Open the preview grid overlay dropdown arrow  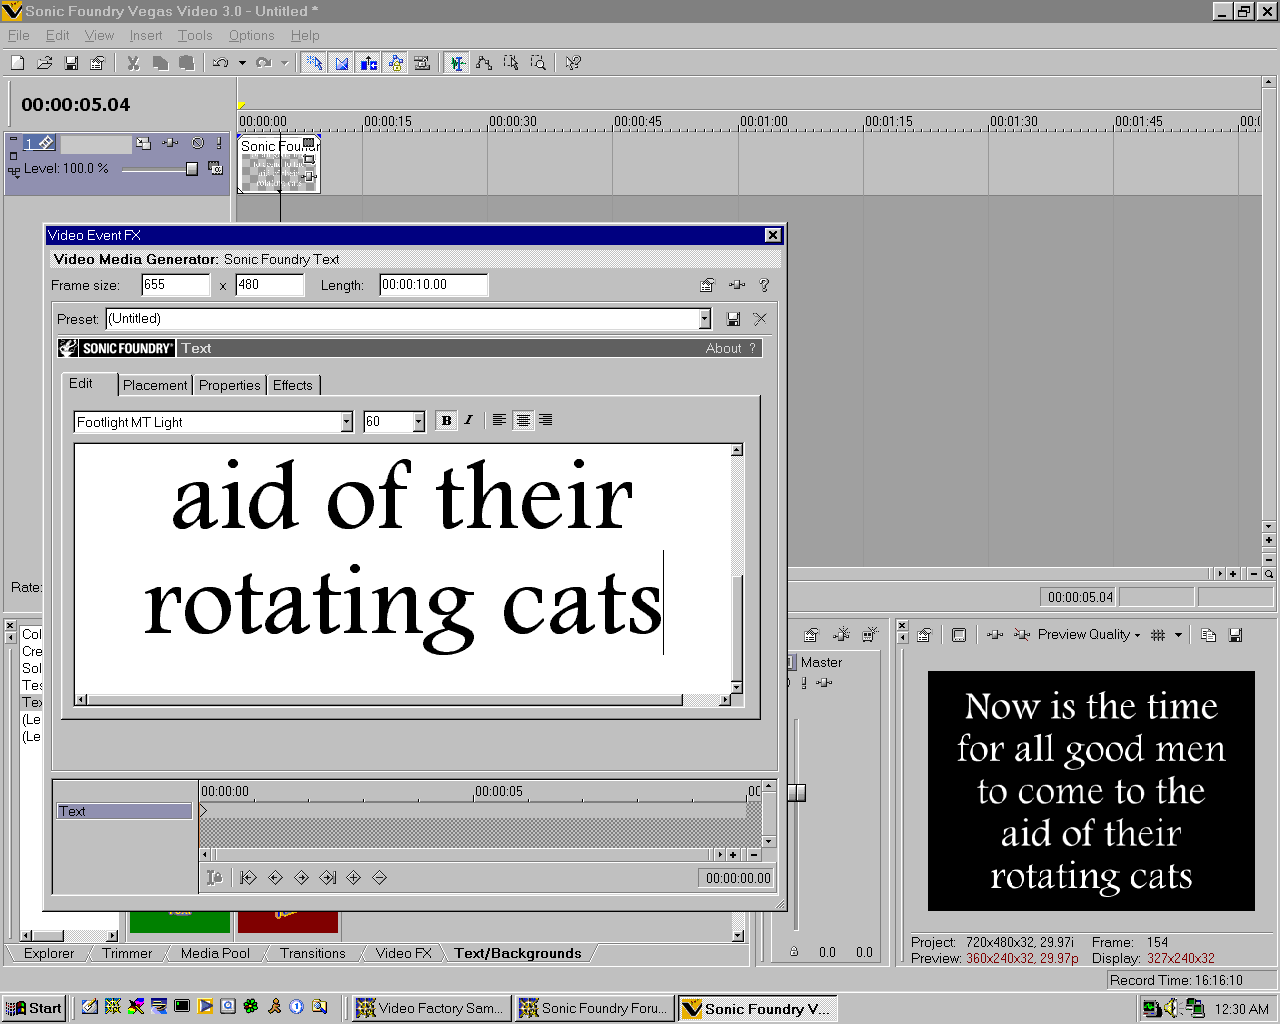pos(1178,635)
